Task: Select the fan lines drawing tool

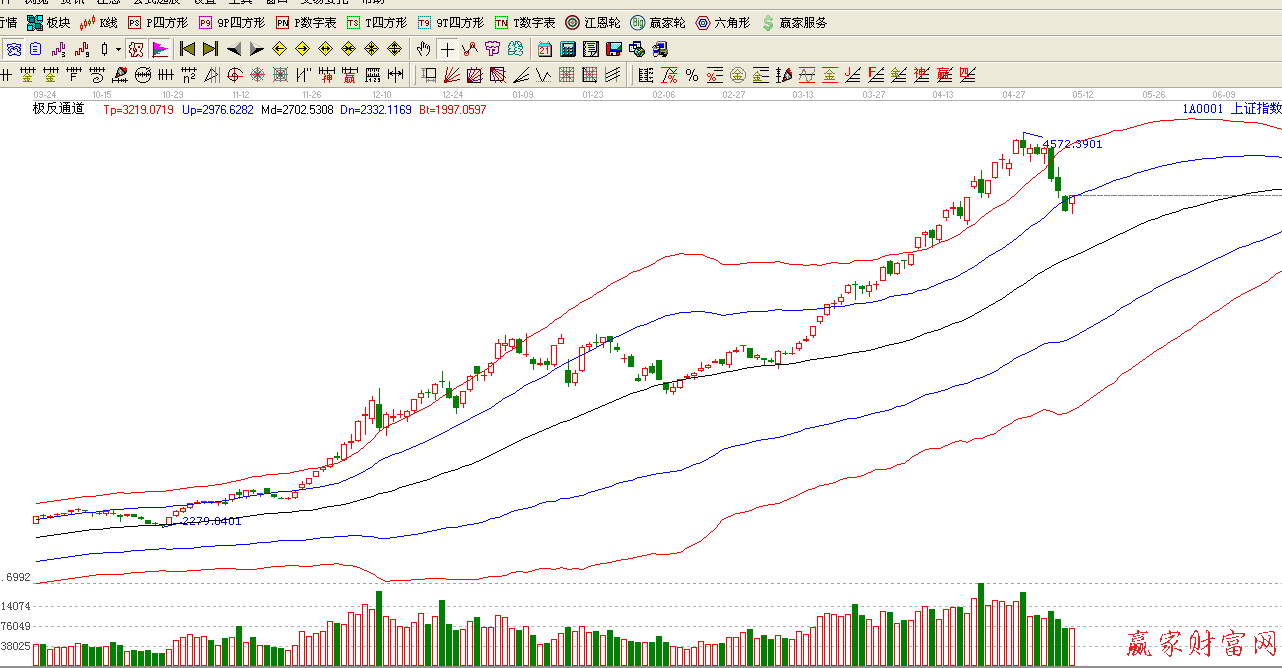Action: [452, 75]
